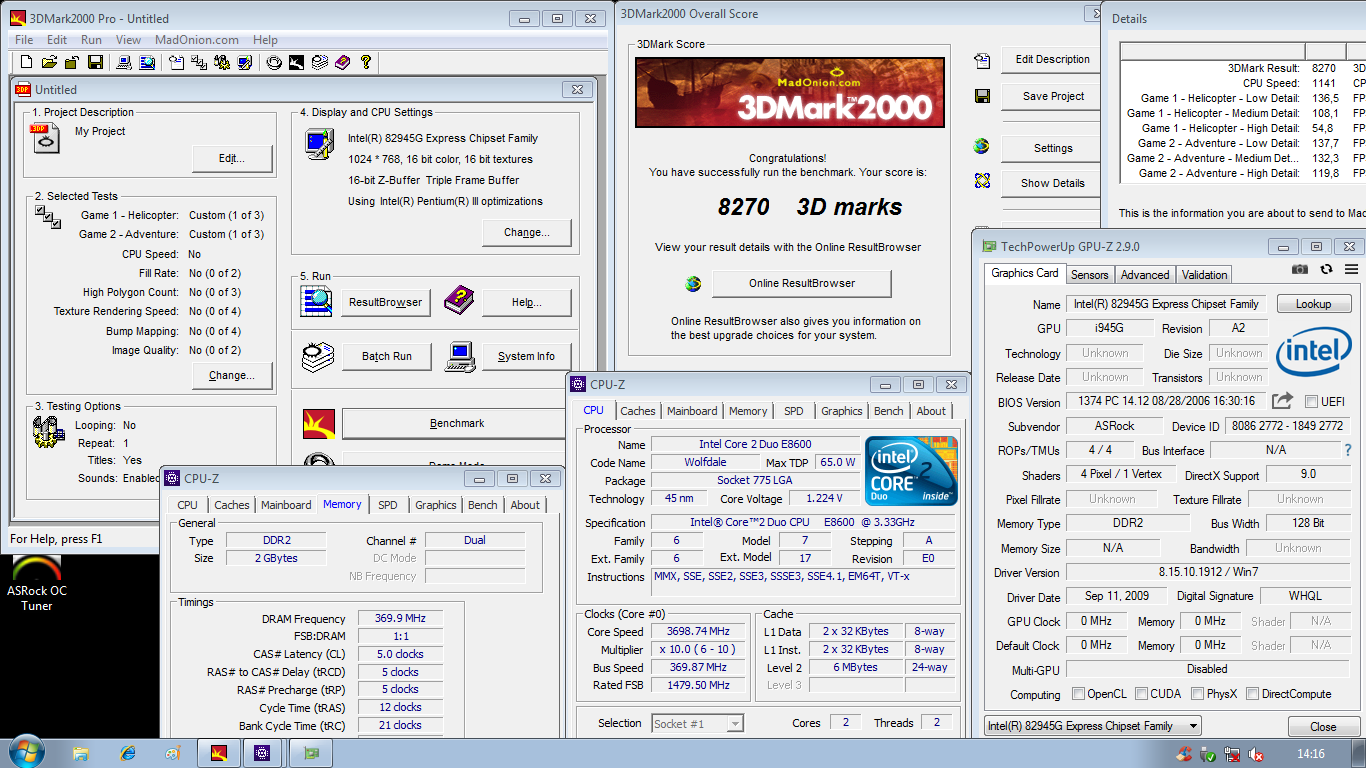Click the Save floppy disk toolbar icon
The height and width of the screenshot is (768, 1366).
coord(95,62)
